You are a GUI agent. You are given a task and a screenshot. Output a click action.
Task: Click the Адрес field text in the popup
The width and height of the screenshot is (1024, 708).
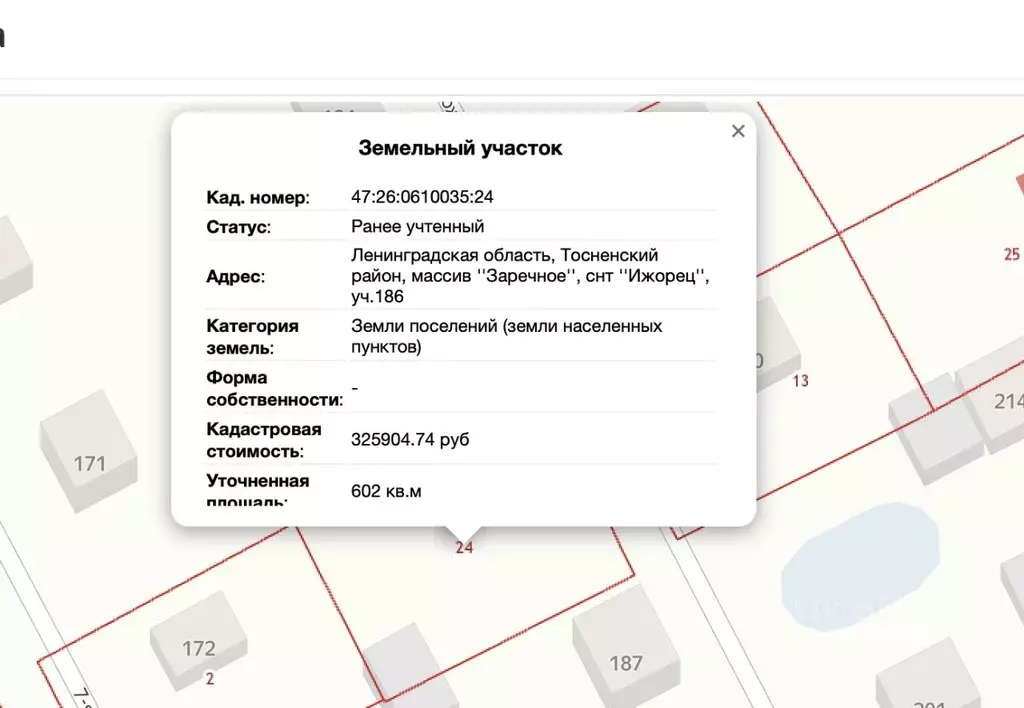(x=530, y=276)
